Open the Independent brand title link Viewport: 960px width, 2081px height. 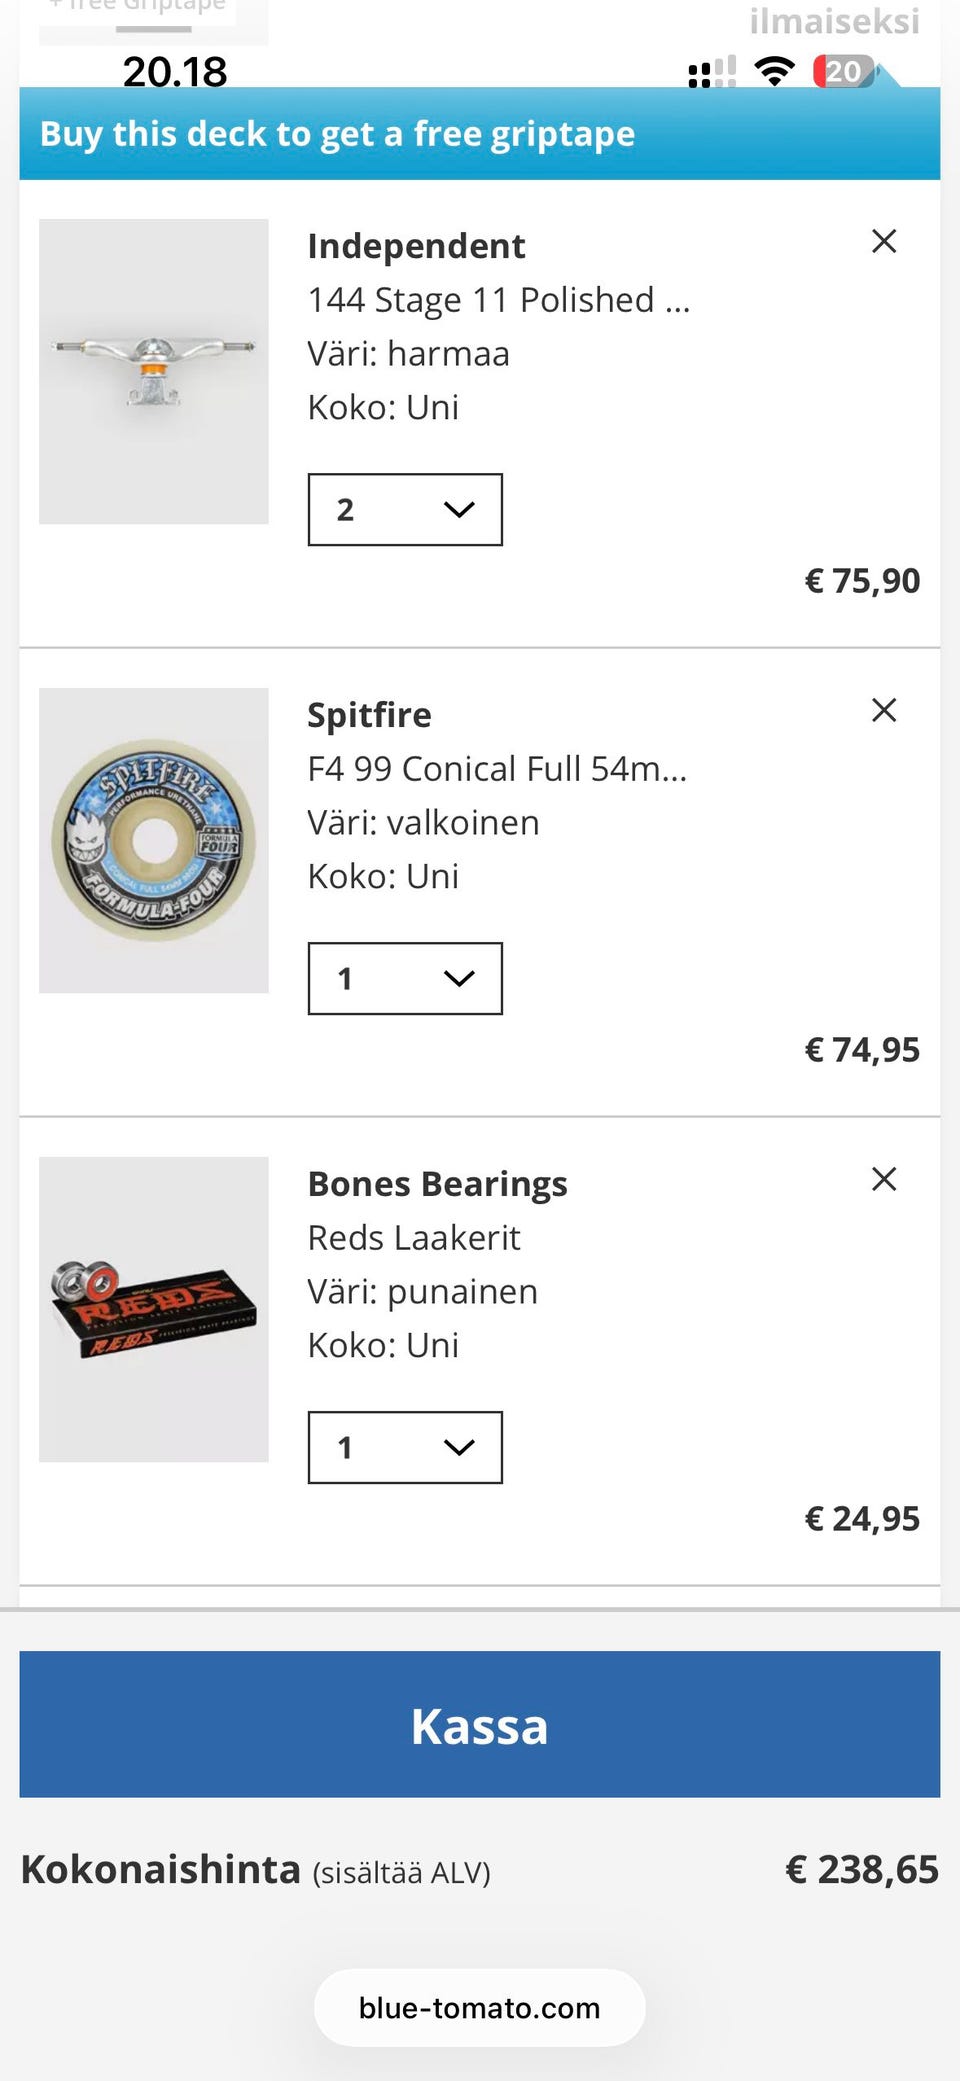coord(416,246)
